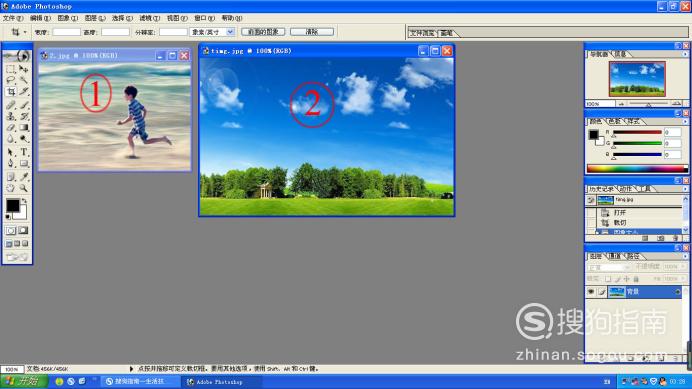Swap foreground and background colors
Image resolution: width=692 pixels, height=389 pixels.
[25, 201]
